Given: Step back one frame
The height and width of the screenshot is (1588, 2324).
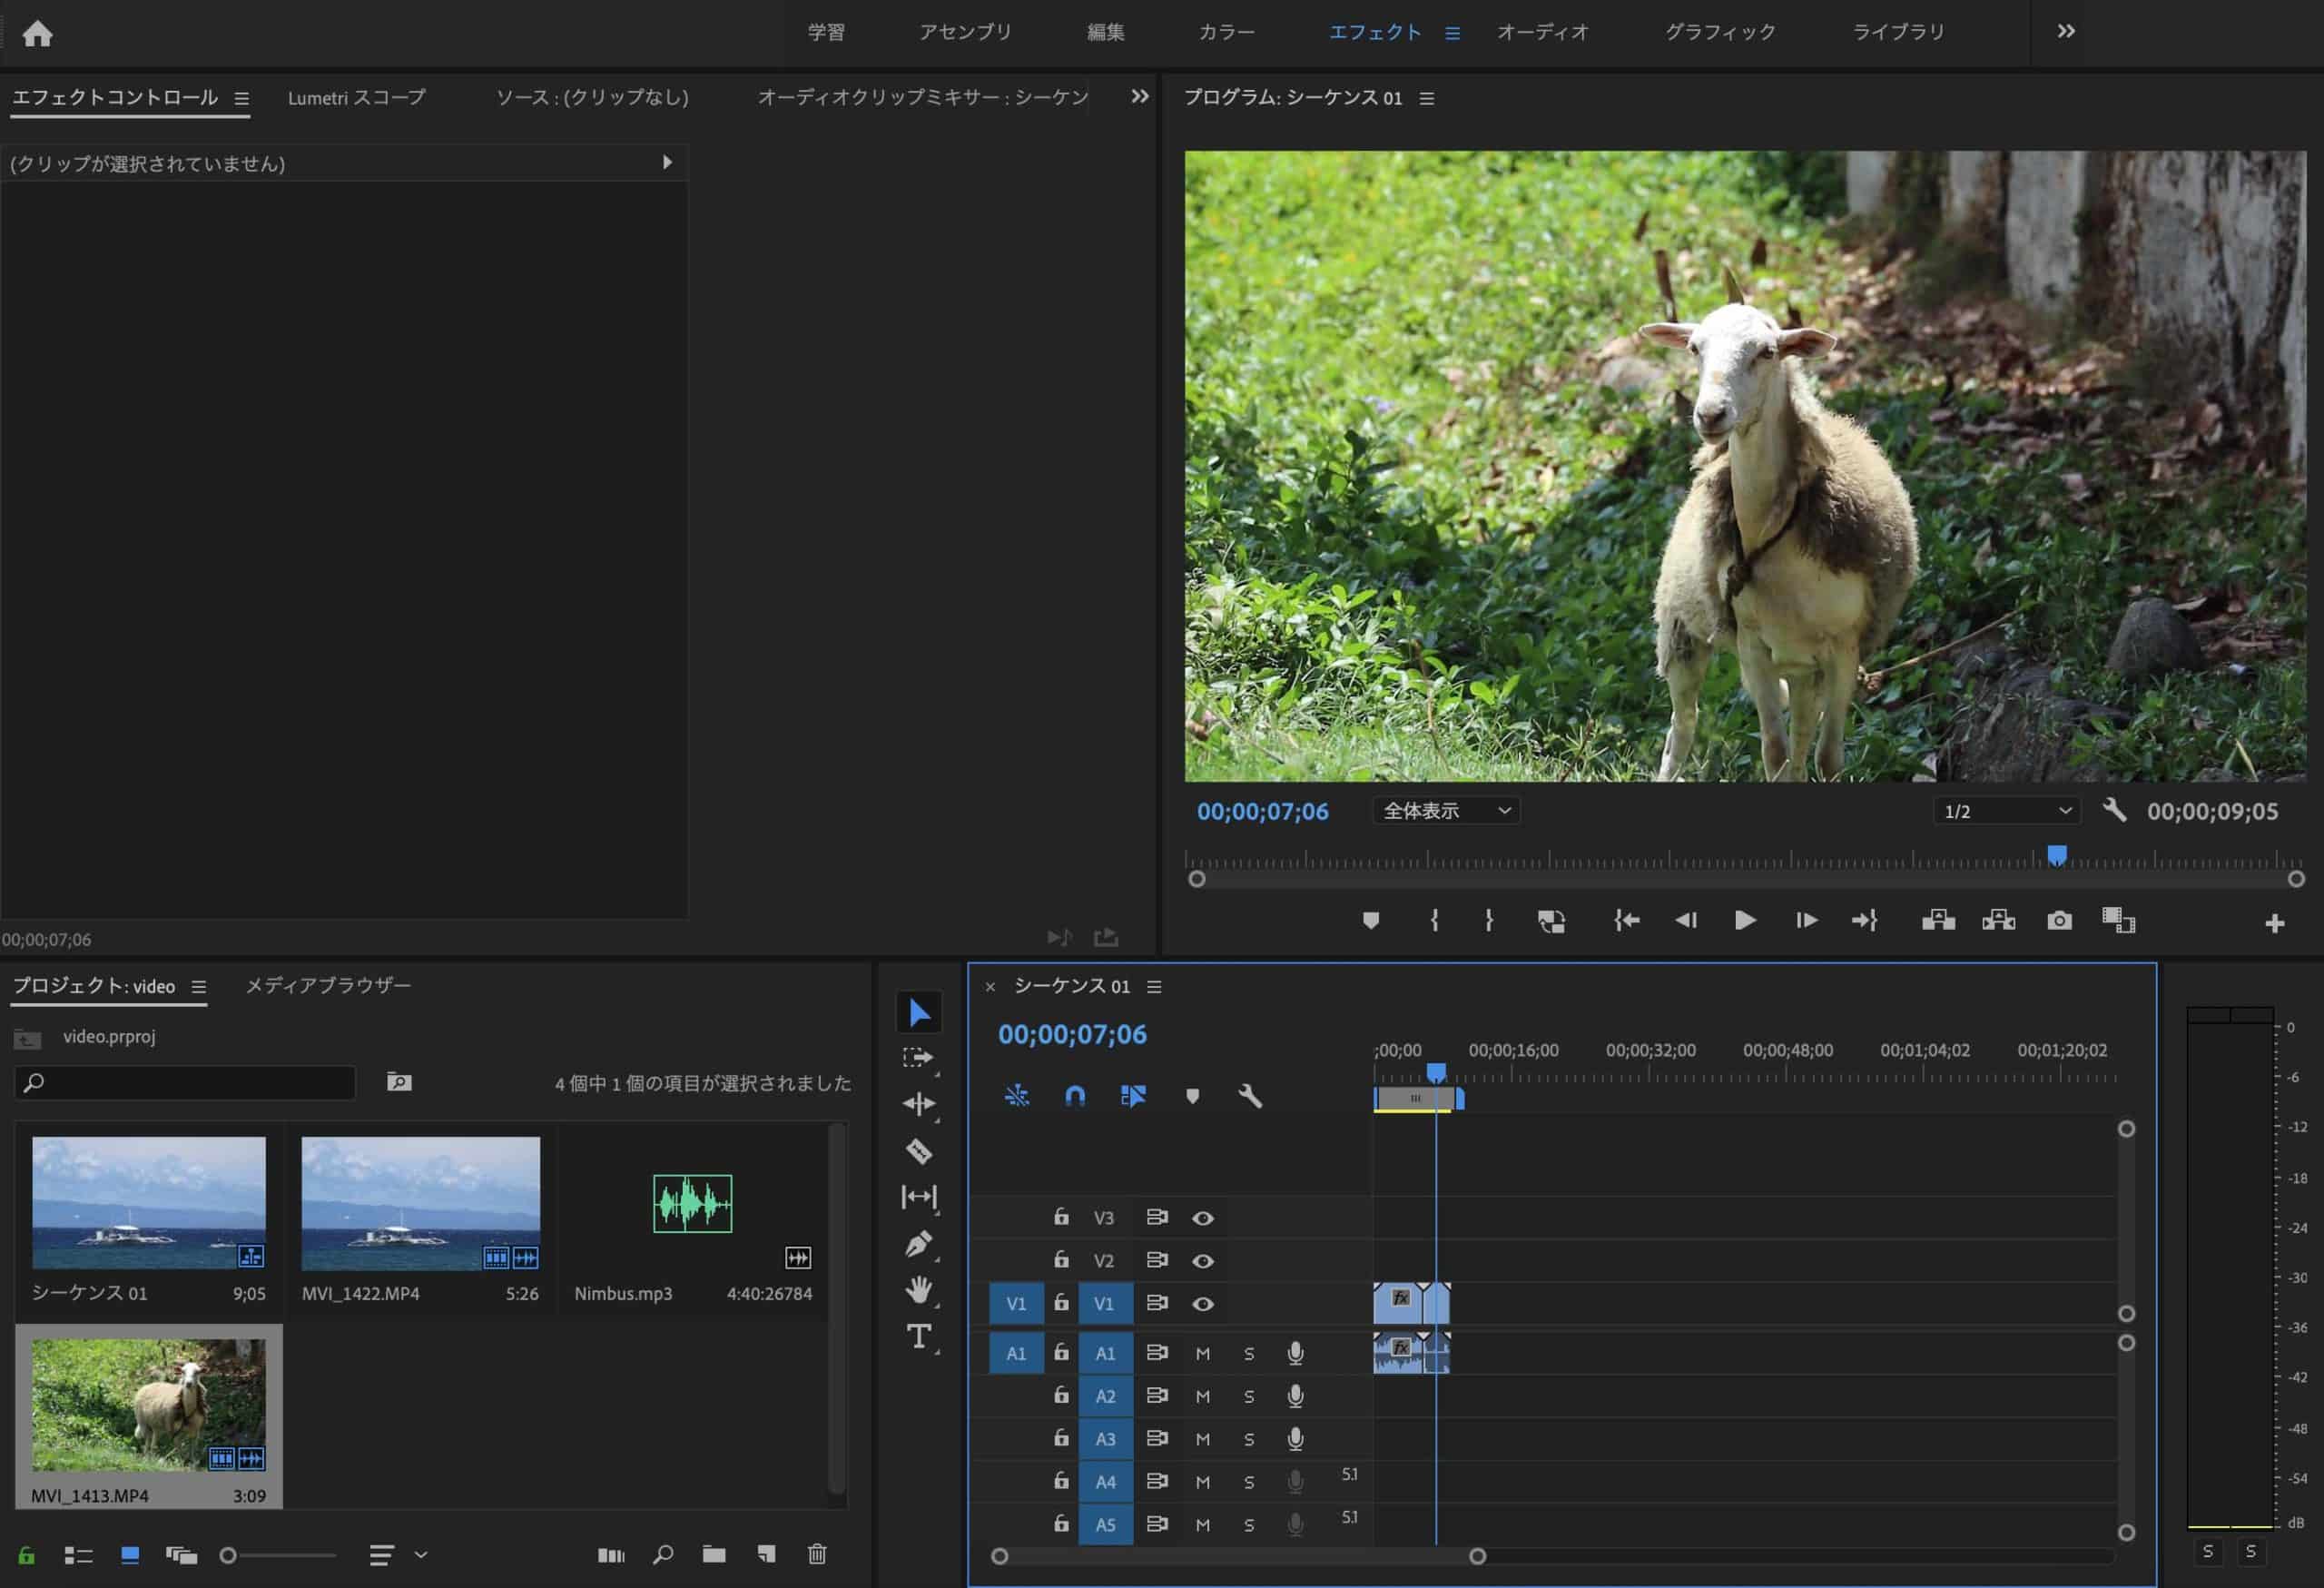Looking at the screenshot, I should [1686, 920].
